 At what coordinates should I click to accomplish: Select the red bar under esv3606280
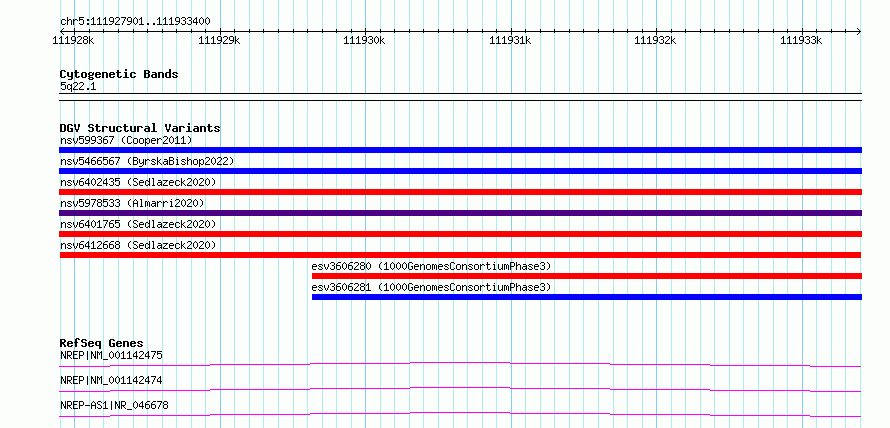click(587, 276)
